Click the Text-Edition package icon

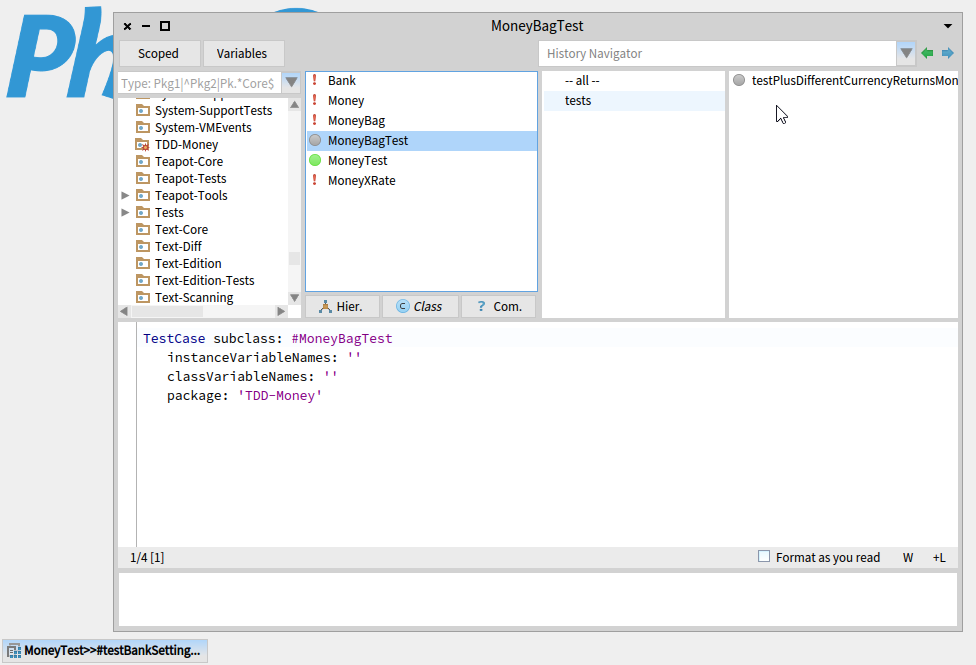pos(143,263)
